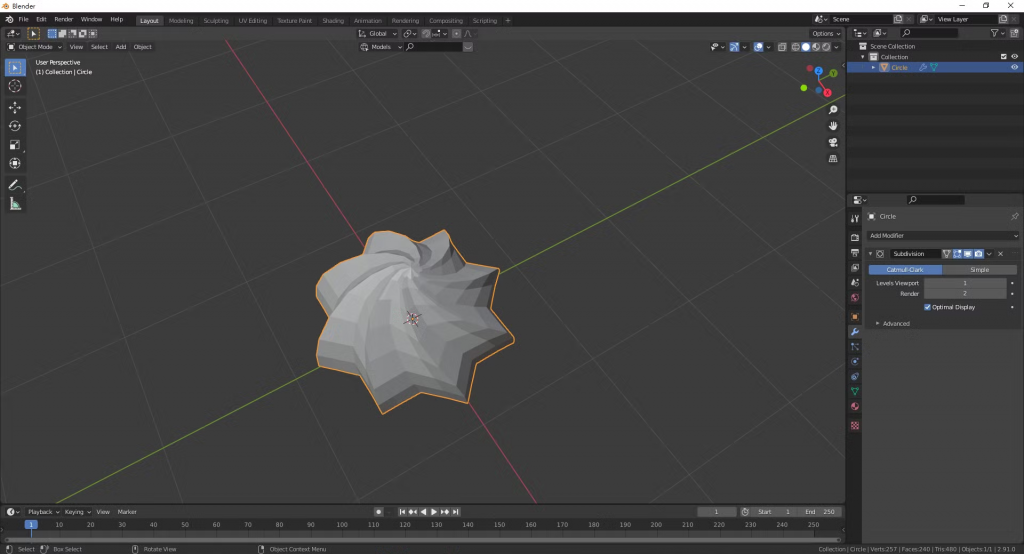Open the Particles properties tab

click(x=854, y=347)
